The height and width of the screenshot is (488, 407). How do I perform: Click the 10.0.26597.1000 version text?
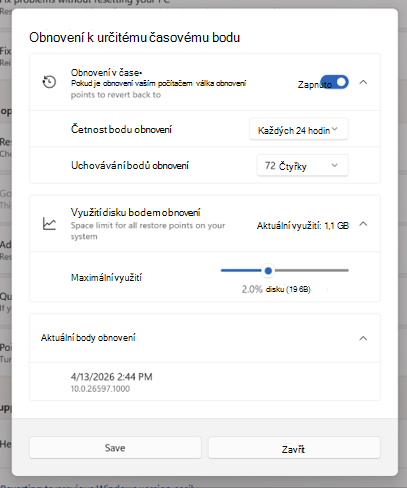[100, 389]
